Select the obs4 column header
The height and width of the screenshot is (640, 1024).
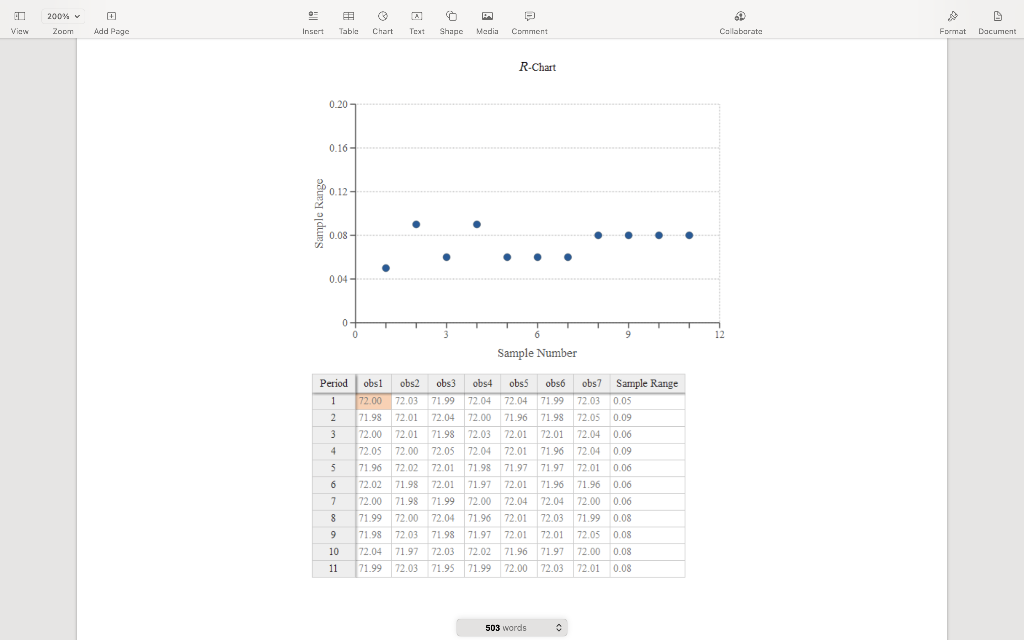click(x=483, y=383)
